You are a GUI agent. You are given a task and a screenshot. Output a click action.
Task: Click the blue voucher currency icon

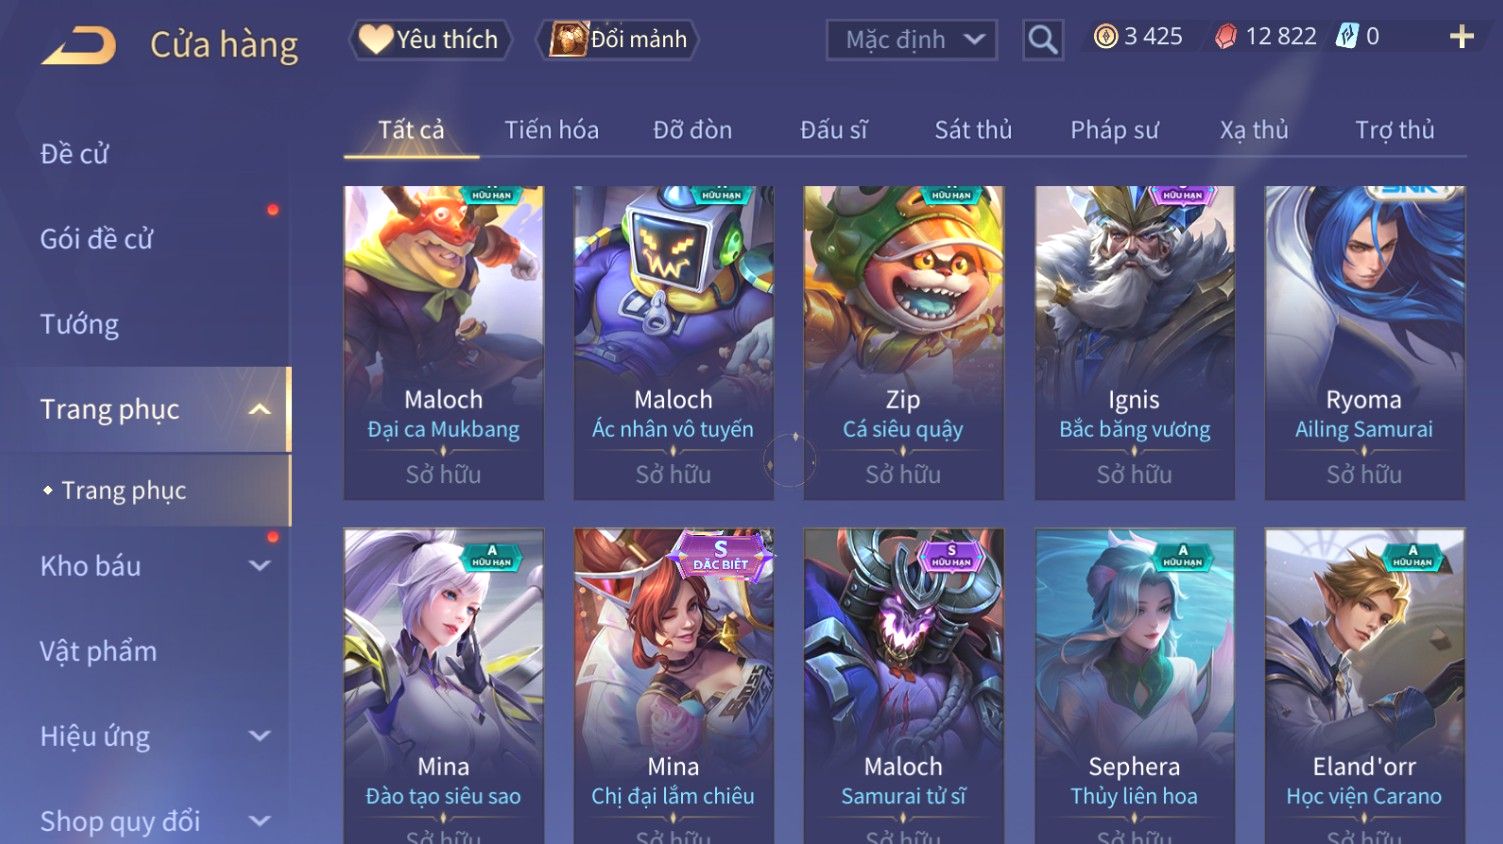point(1348,37)
